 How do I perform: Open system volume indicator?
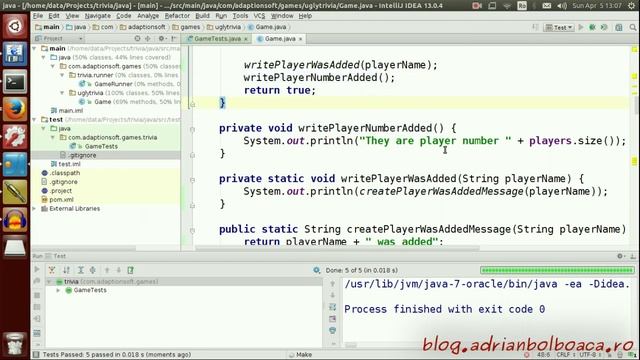tap(562, 6)
